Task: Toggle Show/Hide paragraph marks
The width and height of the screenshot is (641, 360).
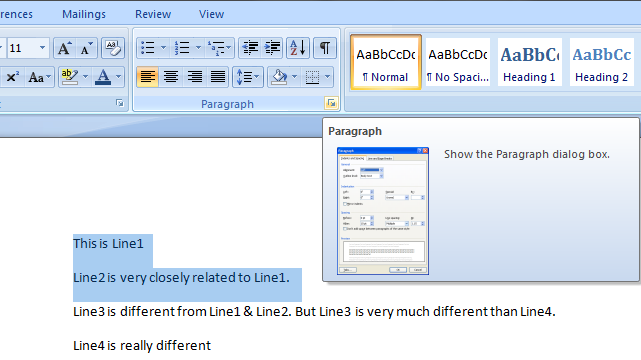Action: (x=325, y=48)
